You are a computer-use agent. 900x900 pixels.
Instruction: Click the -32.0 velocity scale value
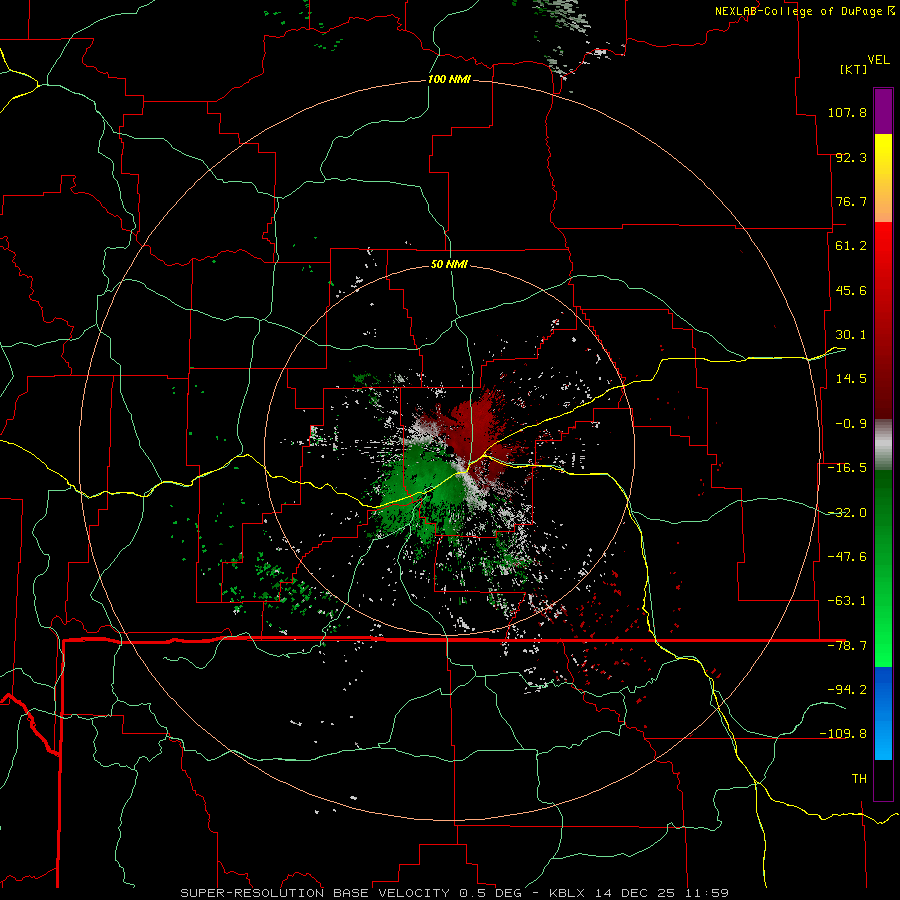pyautogui.click(x=847, y=513)
